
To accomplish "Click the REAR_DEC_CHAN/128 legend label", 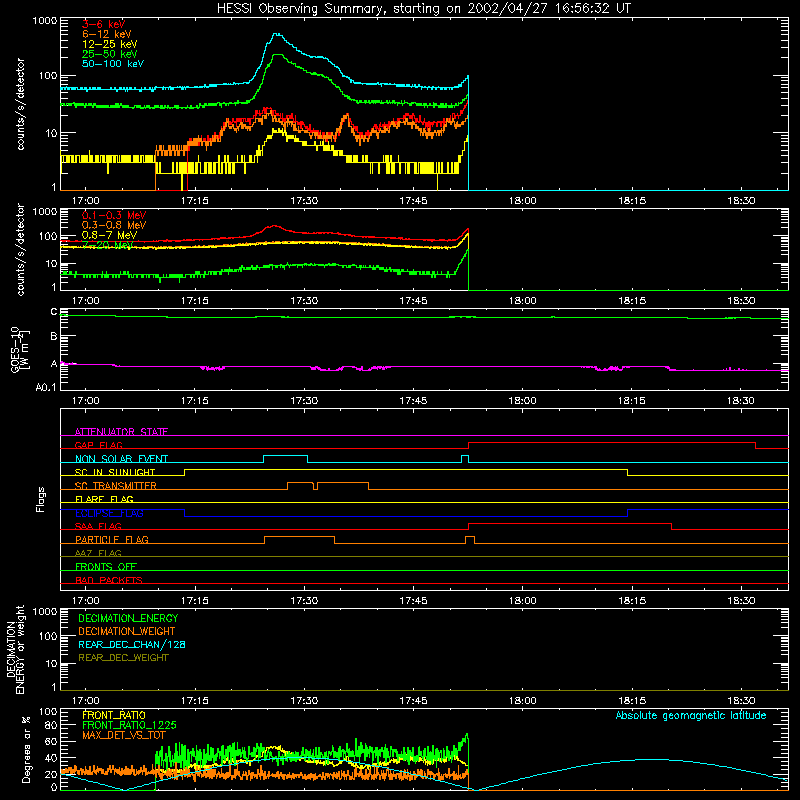I will 132,644.
